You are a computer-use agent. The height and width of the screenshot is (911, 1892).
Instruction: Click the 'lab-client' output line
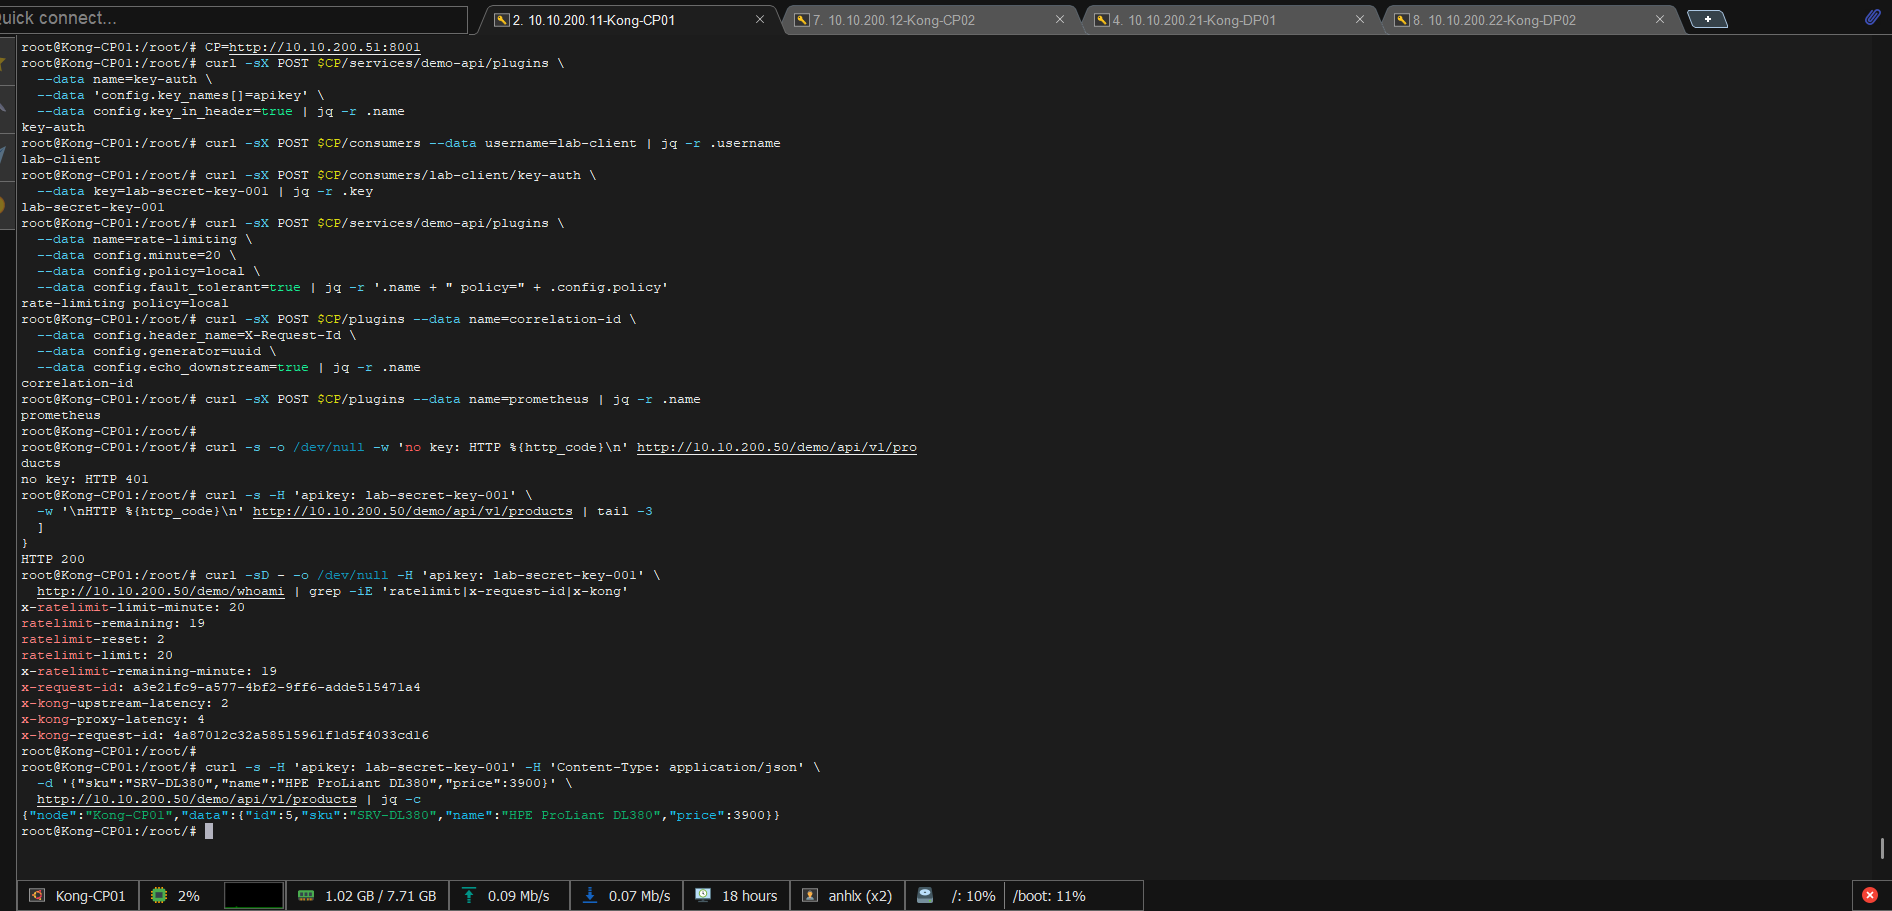tap(61, 159)
